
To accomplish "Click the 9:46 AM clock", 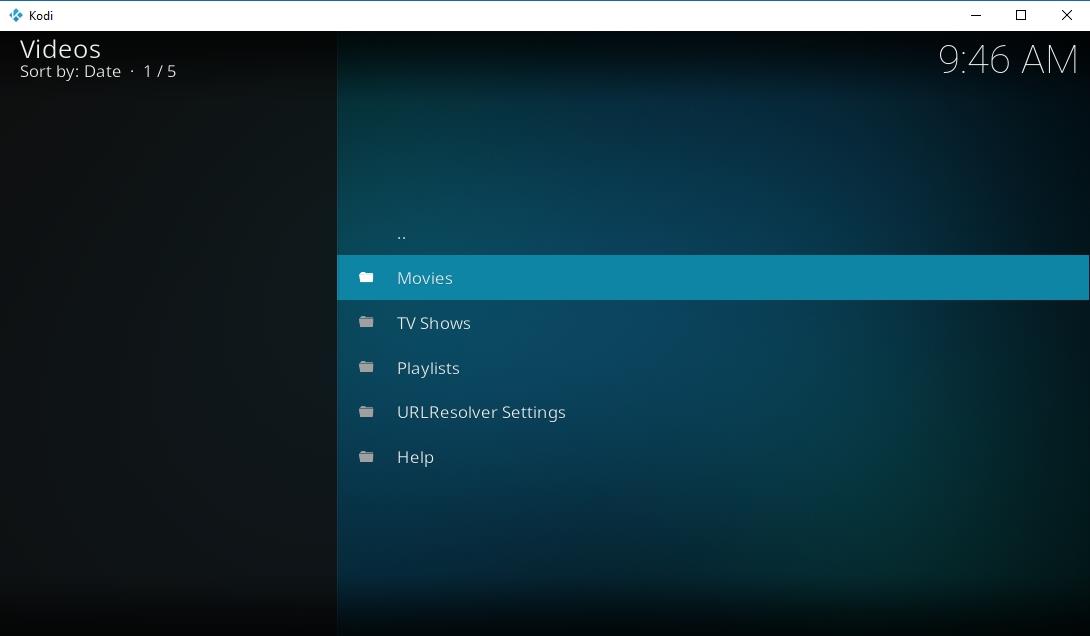I will [x=1007, y=60].
